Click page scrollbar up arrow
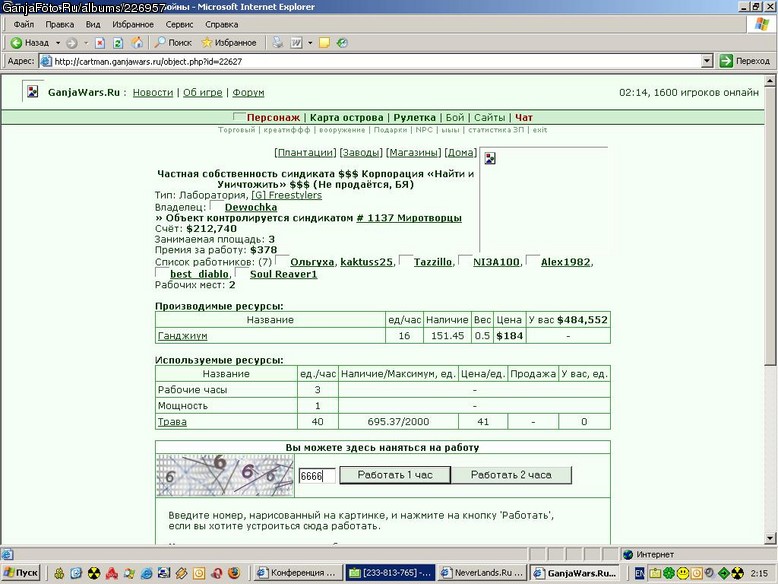The height and width of the screenshot is (584, 778). [x=770, y=80]
